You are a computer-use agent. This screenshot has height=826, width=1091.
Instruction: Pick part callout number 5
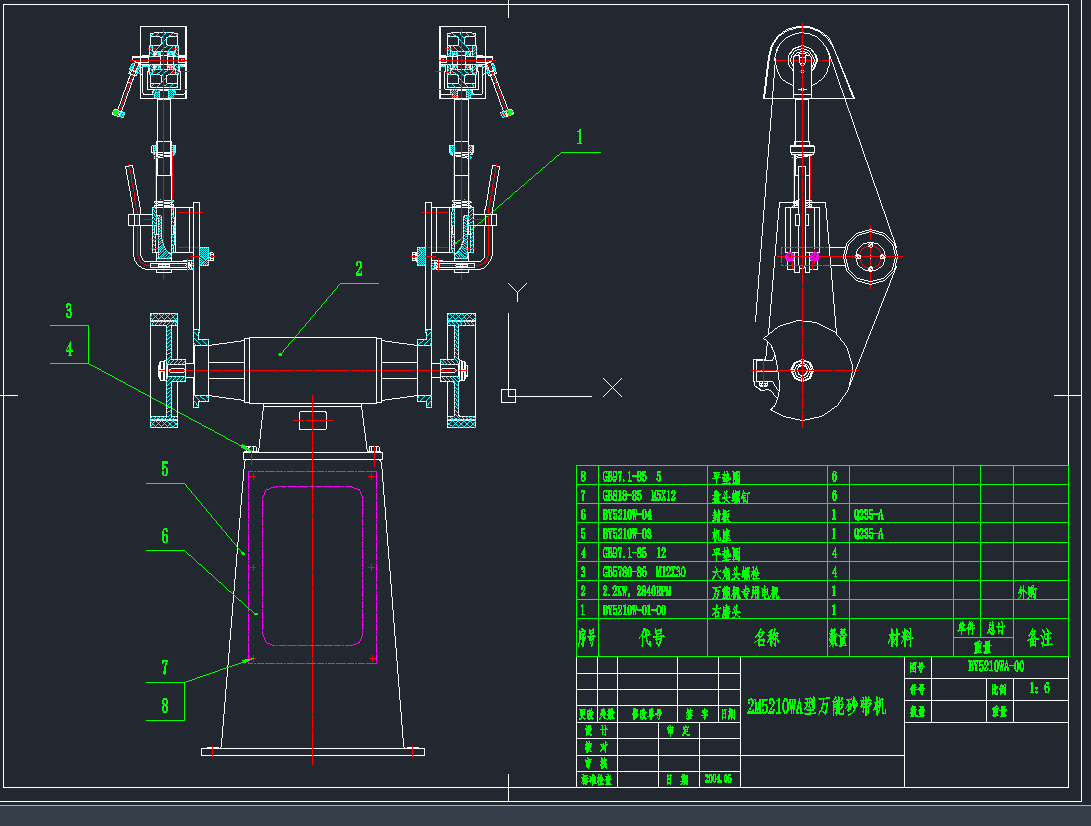click(x=165, y=468)
